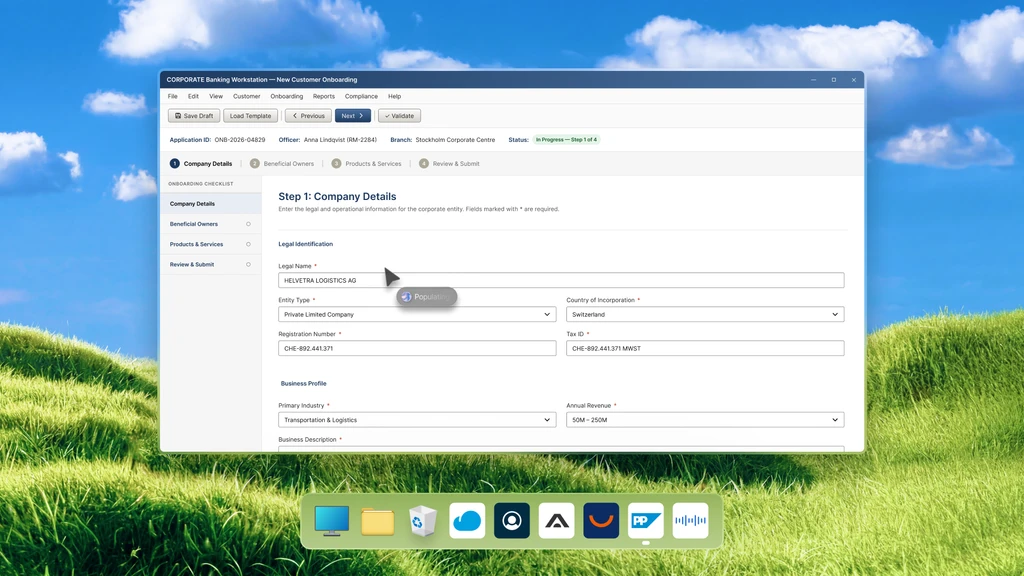The image size is (1024, 576).
Task: Click the Legal Name input field
Action: click(561, 280)
